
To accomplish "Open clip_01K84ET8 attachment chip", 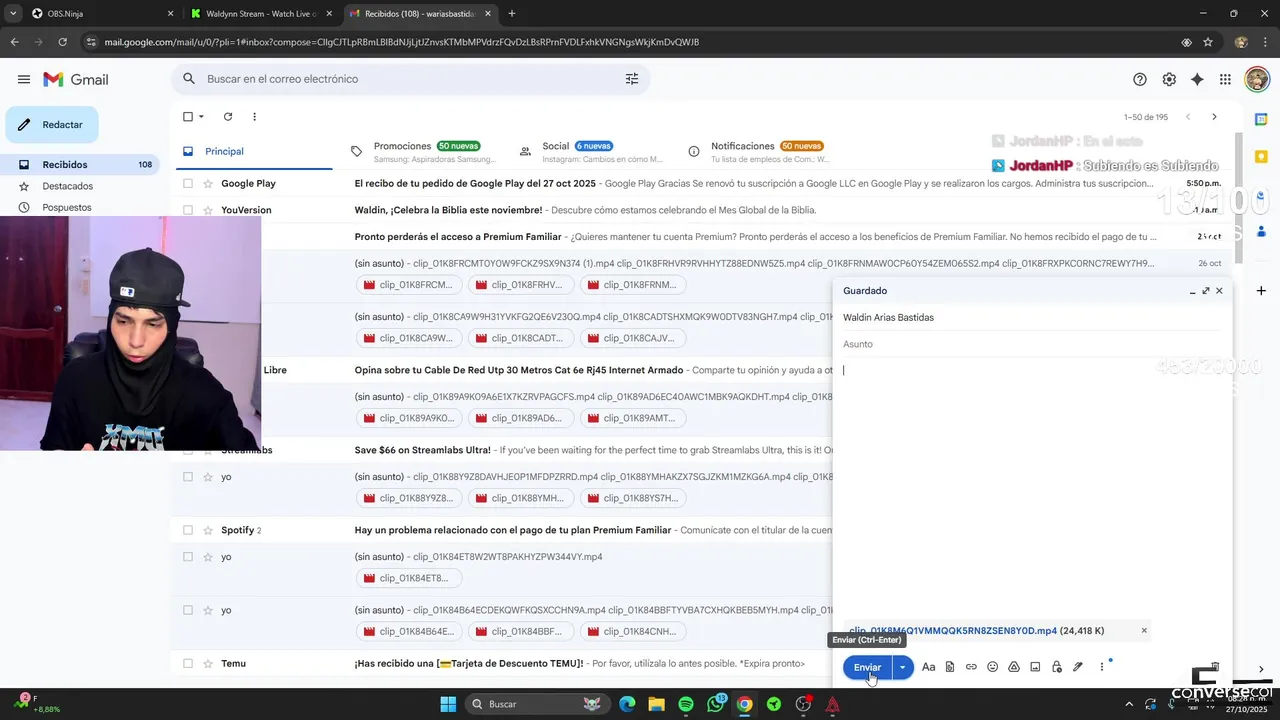I will [409, 578].
